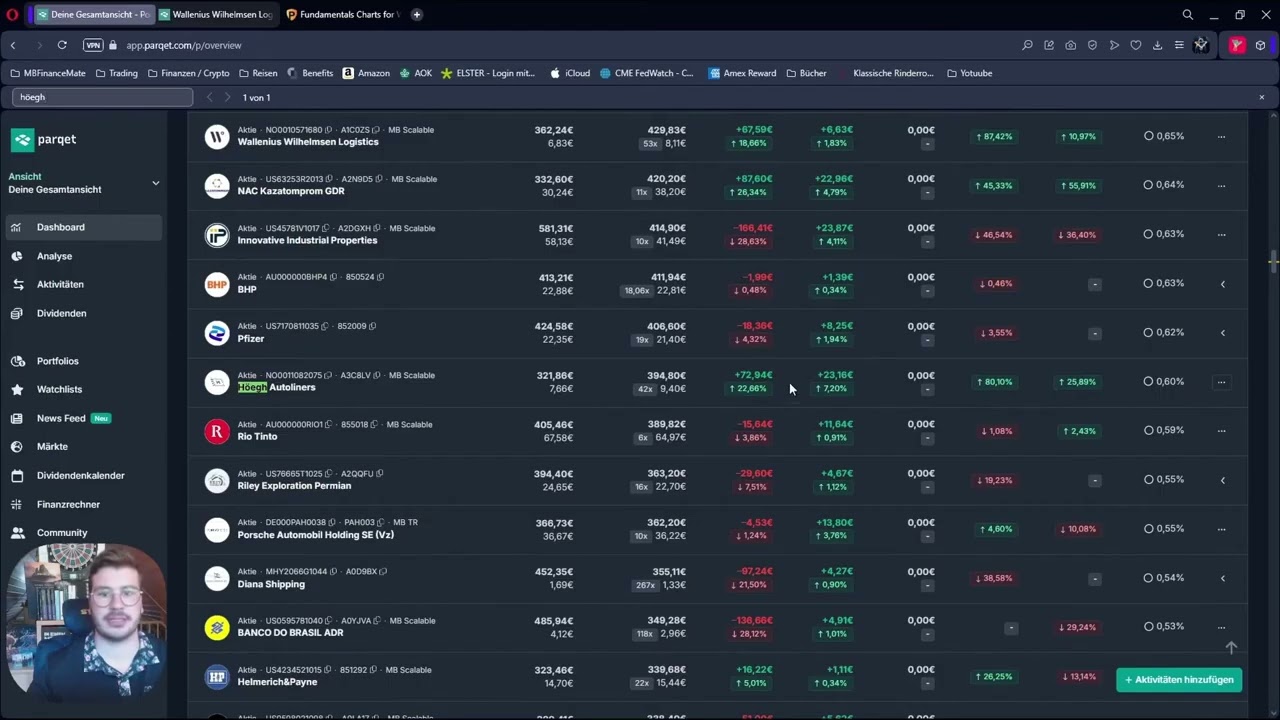Open the three-dot menu for Wallenius Wilhelmsen
The width and height of the screenshot is (1280, 720).
[1221, 136]
